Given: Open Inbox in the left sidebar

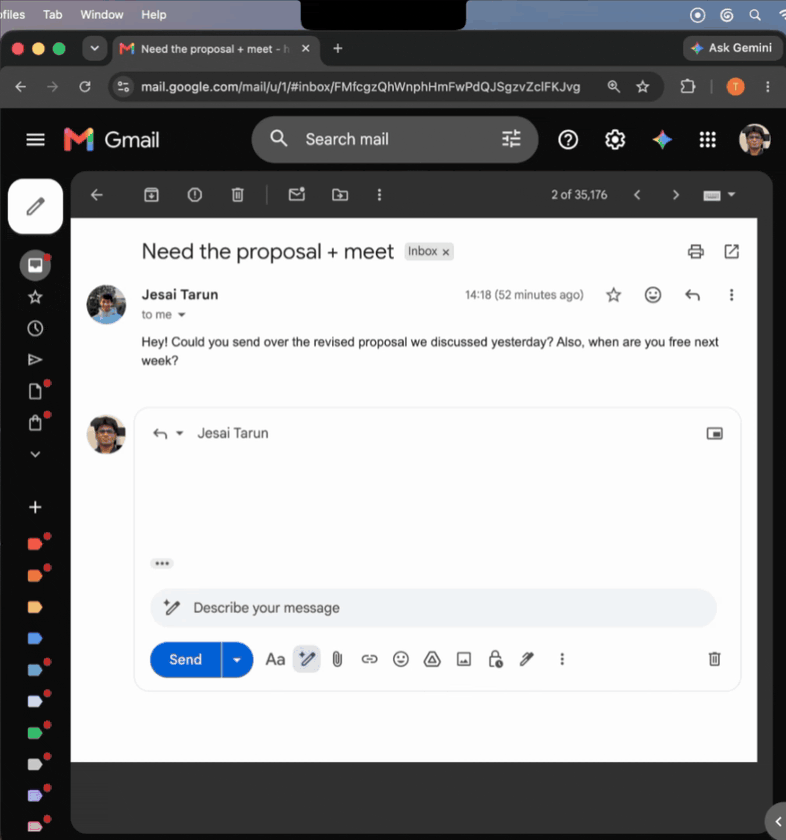Looking at the screenshot, I should click(35, 265).
